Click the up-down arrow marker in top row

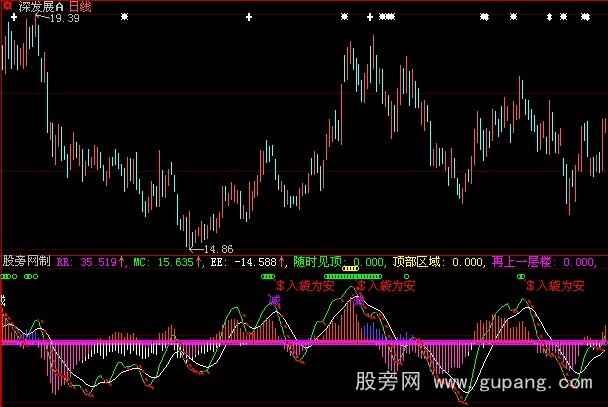click(x=549, y=17)
